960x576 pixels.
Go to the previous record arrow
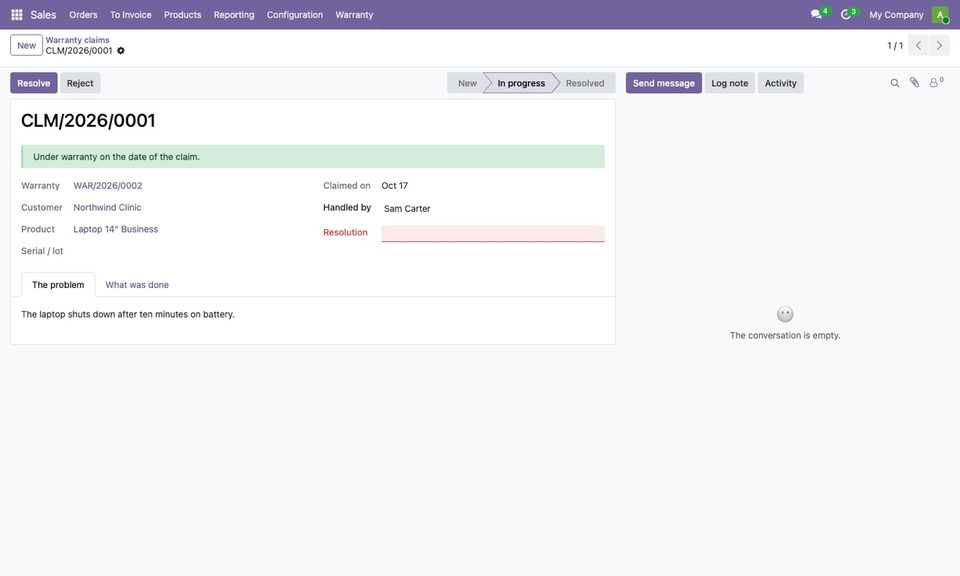click(918, 45)
